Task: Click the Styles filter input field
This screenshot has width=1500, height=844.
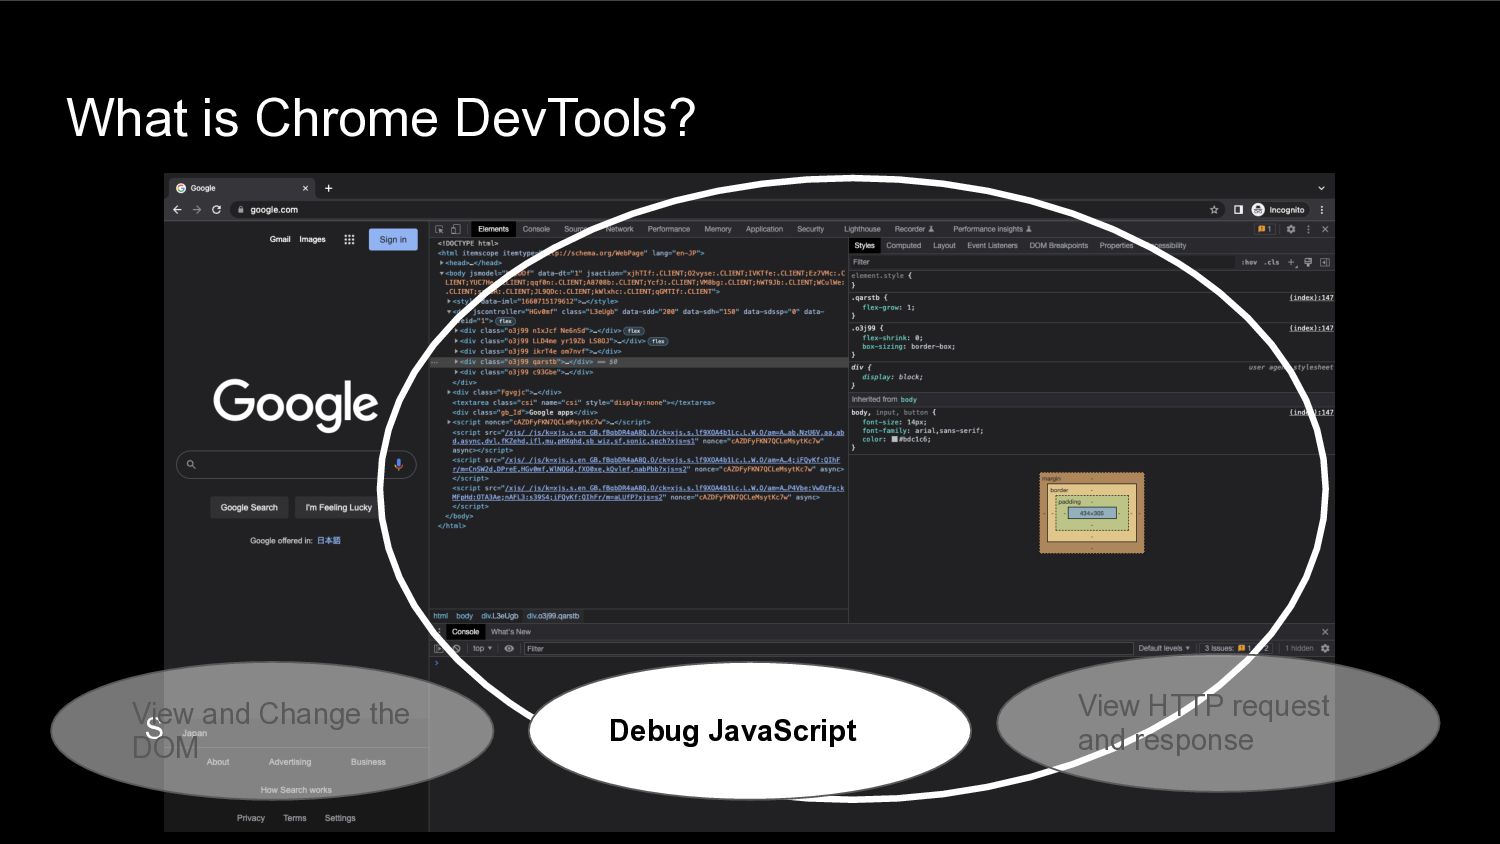Action: coord(1042,262)
